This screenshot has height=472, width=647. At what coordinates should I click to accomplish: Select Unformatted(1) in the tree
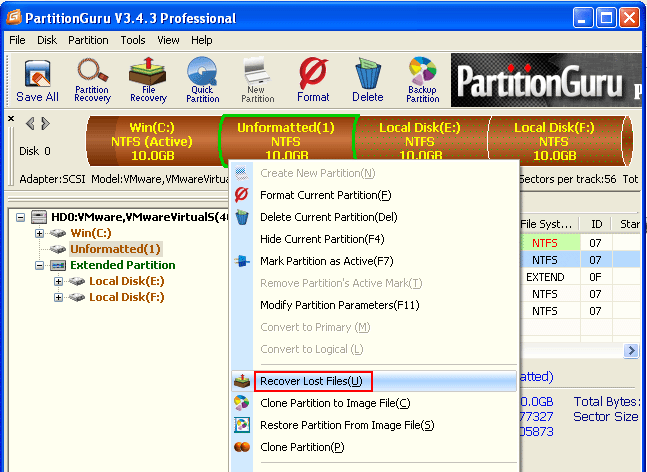(116, 249)
